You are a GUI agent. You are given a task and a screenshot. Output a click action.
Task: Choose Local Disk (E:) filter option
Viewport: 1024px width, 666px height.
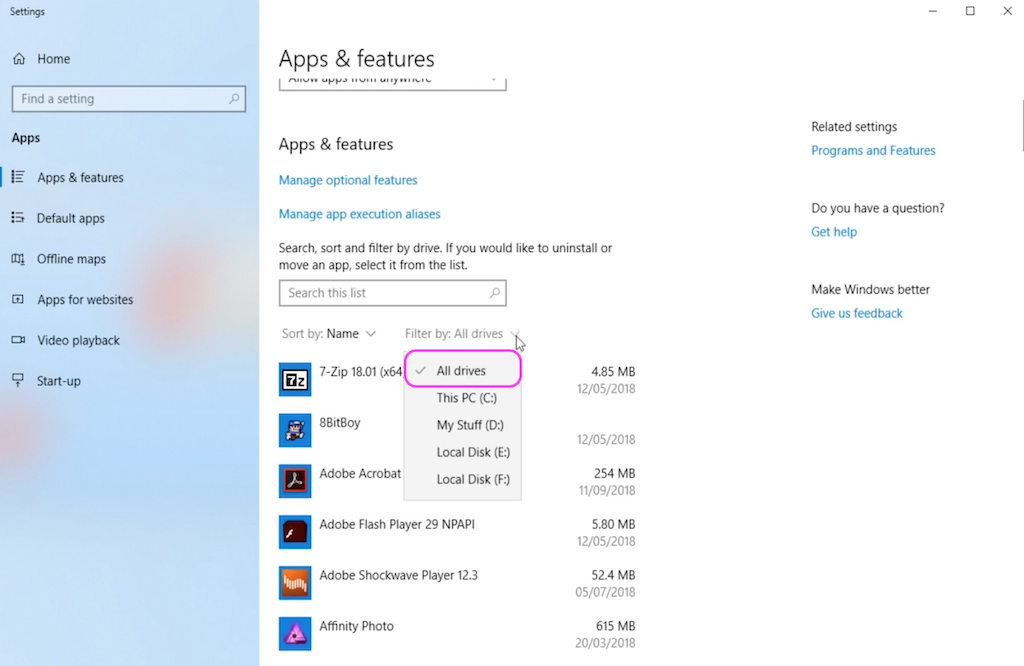(x=462, y=452)
